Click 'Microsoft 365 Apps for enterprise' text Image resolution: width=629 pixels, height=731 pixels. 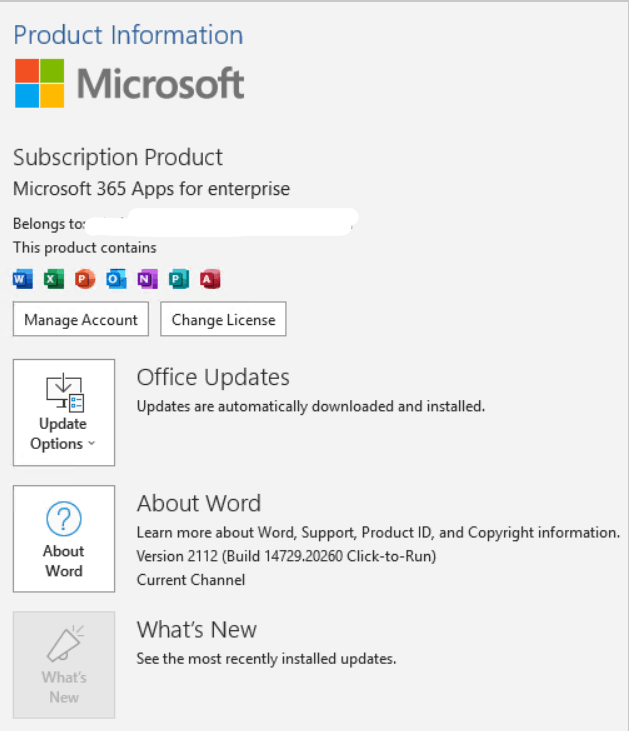click(x=152, y=189)
